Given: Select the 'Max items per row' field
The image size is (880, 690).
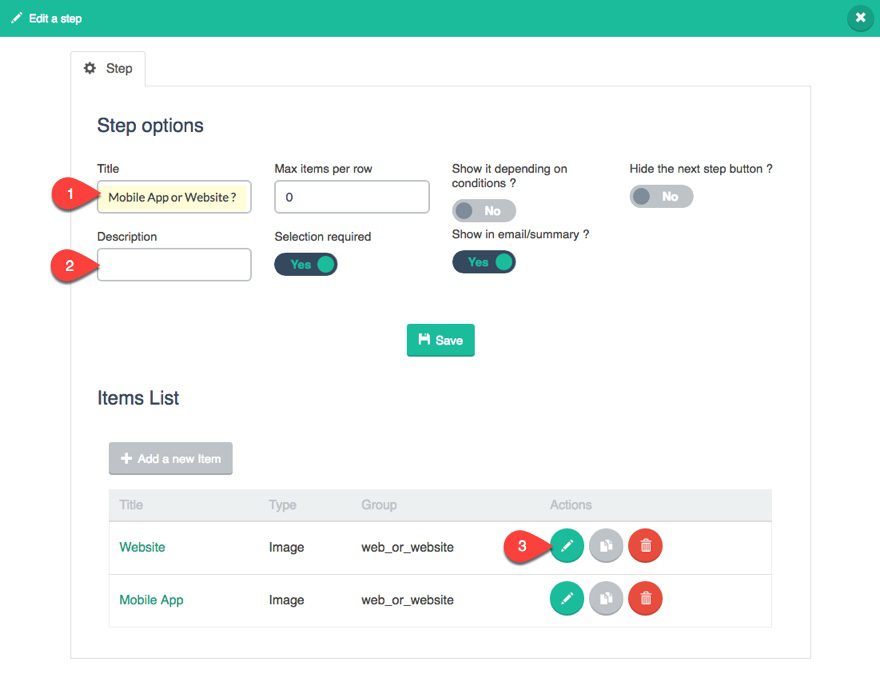Looking at the screenshot, I should click(352, 197).
